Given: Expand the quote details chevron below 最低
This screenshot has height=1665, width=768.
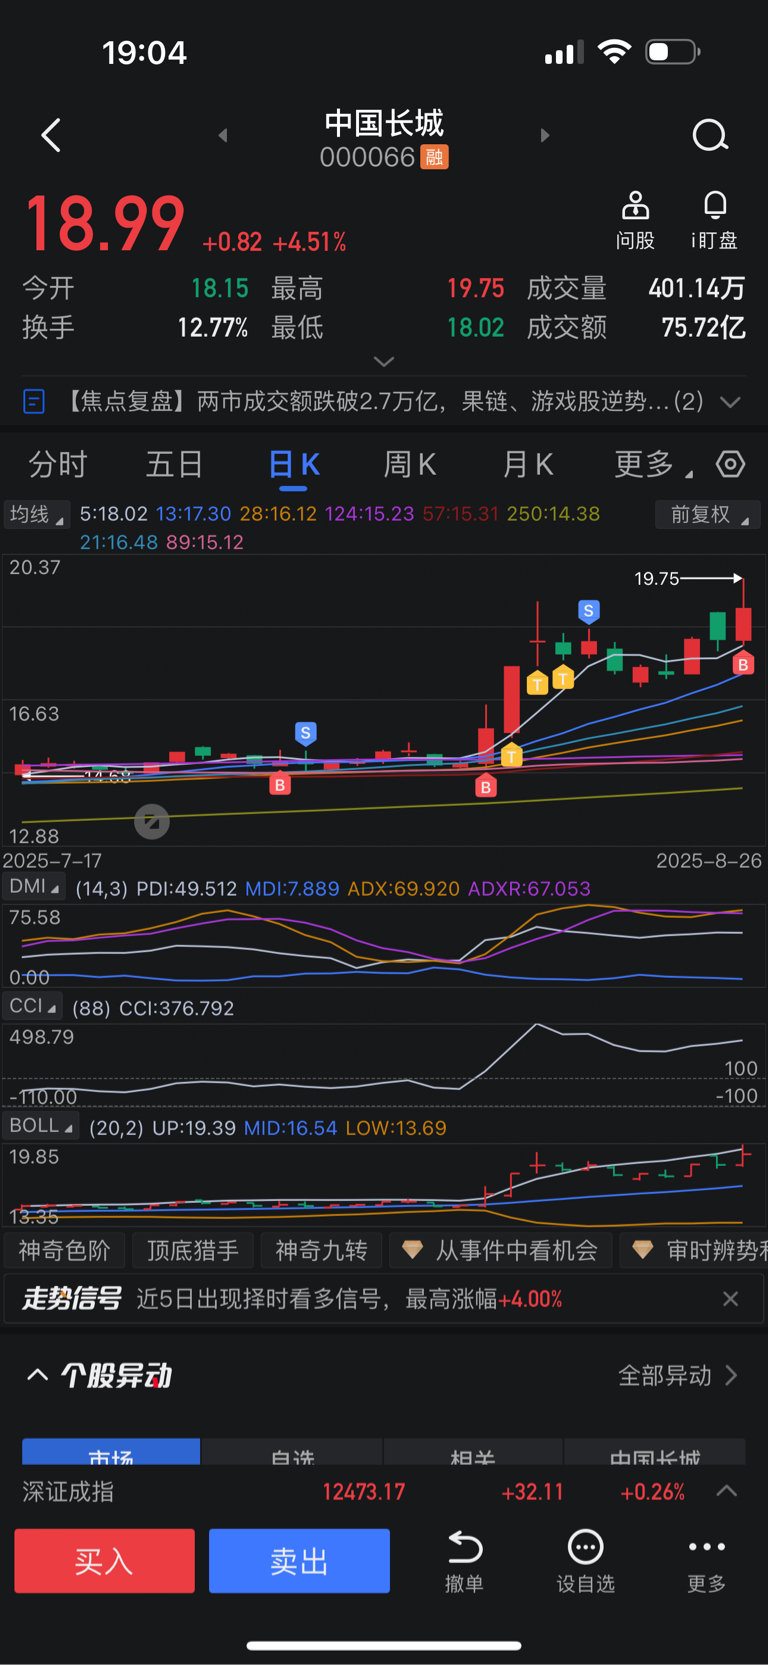Looking at the screenshot, I should [x=384, y=361].
